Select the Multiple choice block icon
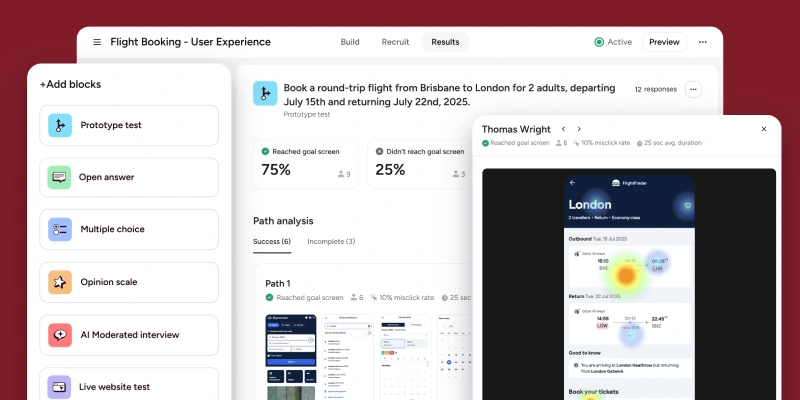This screenshot has width=800, height=400. point(60,229)
